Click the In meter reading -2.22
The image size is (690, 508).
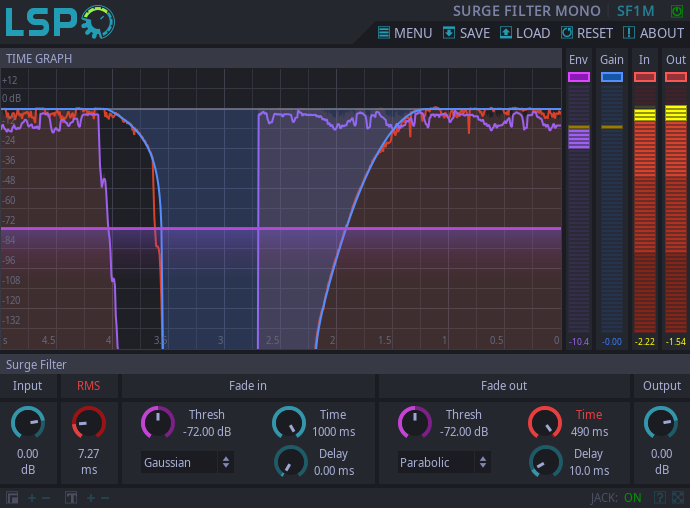[645, 342]
